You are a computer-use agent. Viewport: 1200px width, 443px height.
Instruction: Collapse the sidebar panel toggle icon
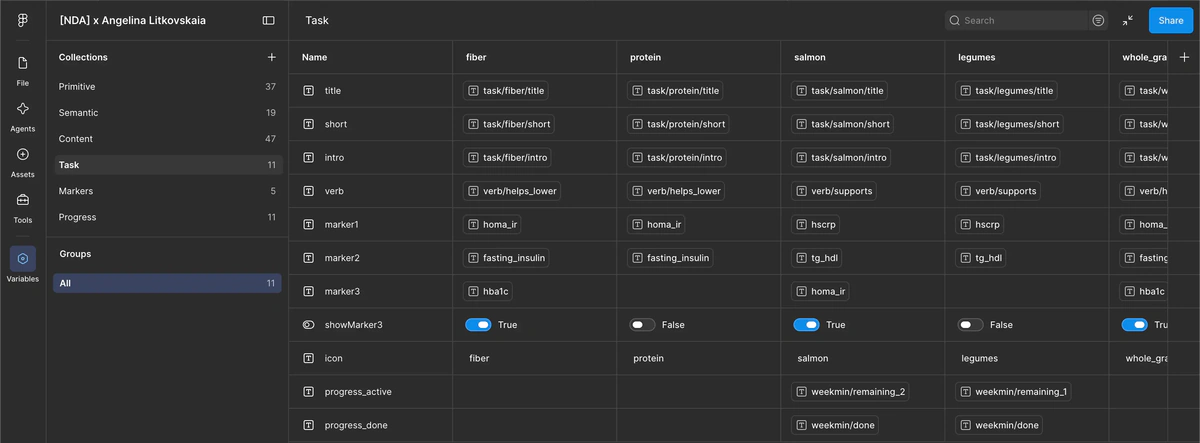[268, 20]
